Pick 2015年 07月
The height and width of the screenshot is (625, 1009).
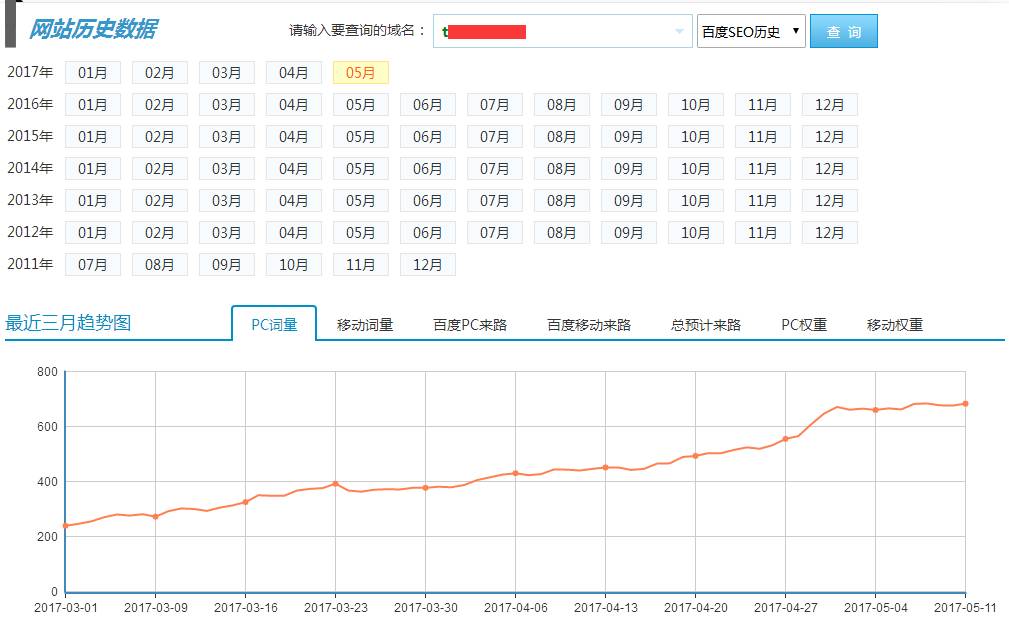click(x=494, y=137)
